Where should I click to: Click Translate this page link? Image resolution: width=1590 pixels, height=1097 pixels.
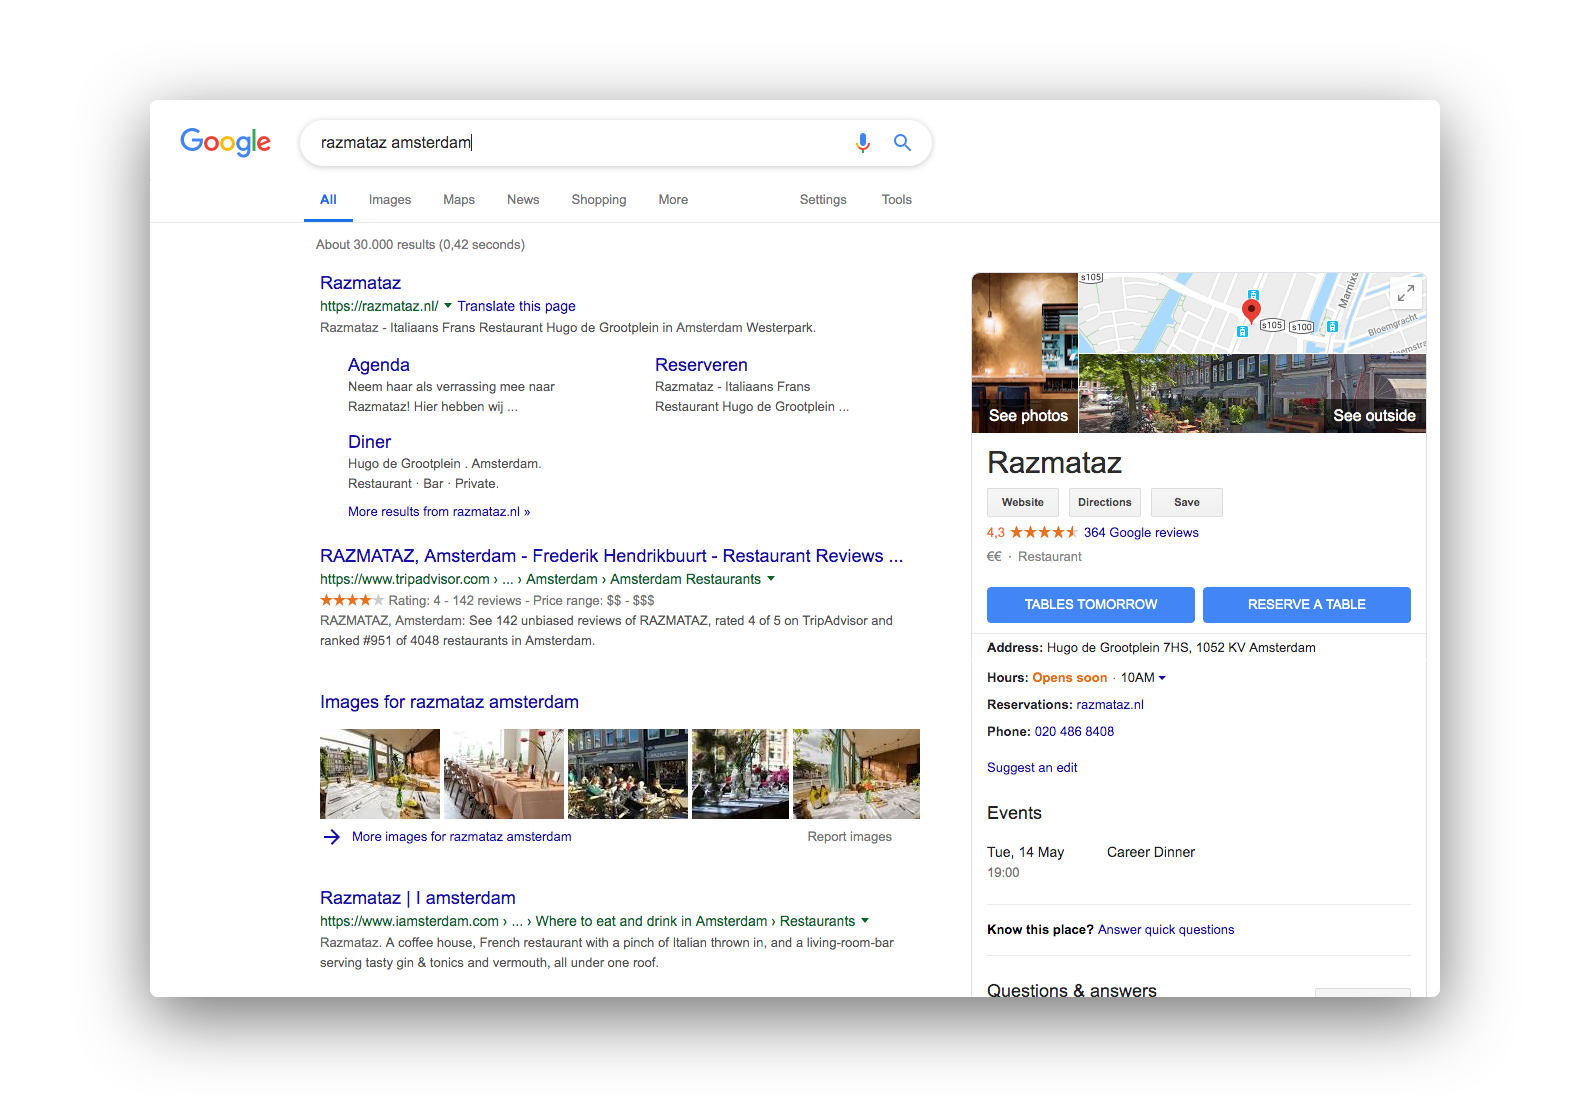(x=516, y=306)
